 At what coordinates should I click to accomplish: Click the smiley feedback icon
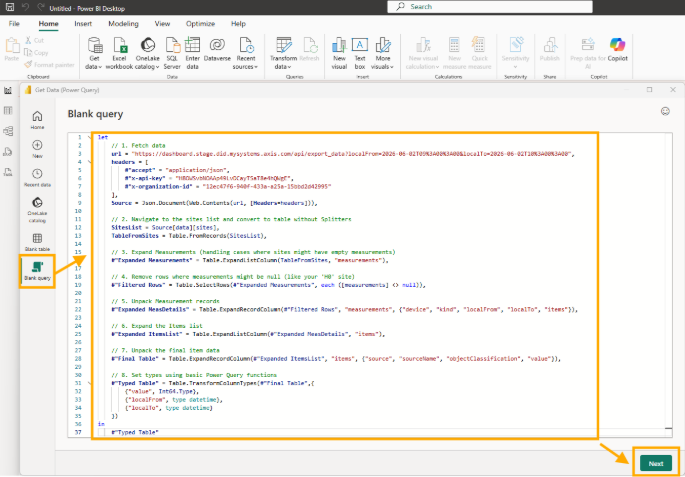click(665, 111)
